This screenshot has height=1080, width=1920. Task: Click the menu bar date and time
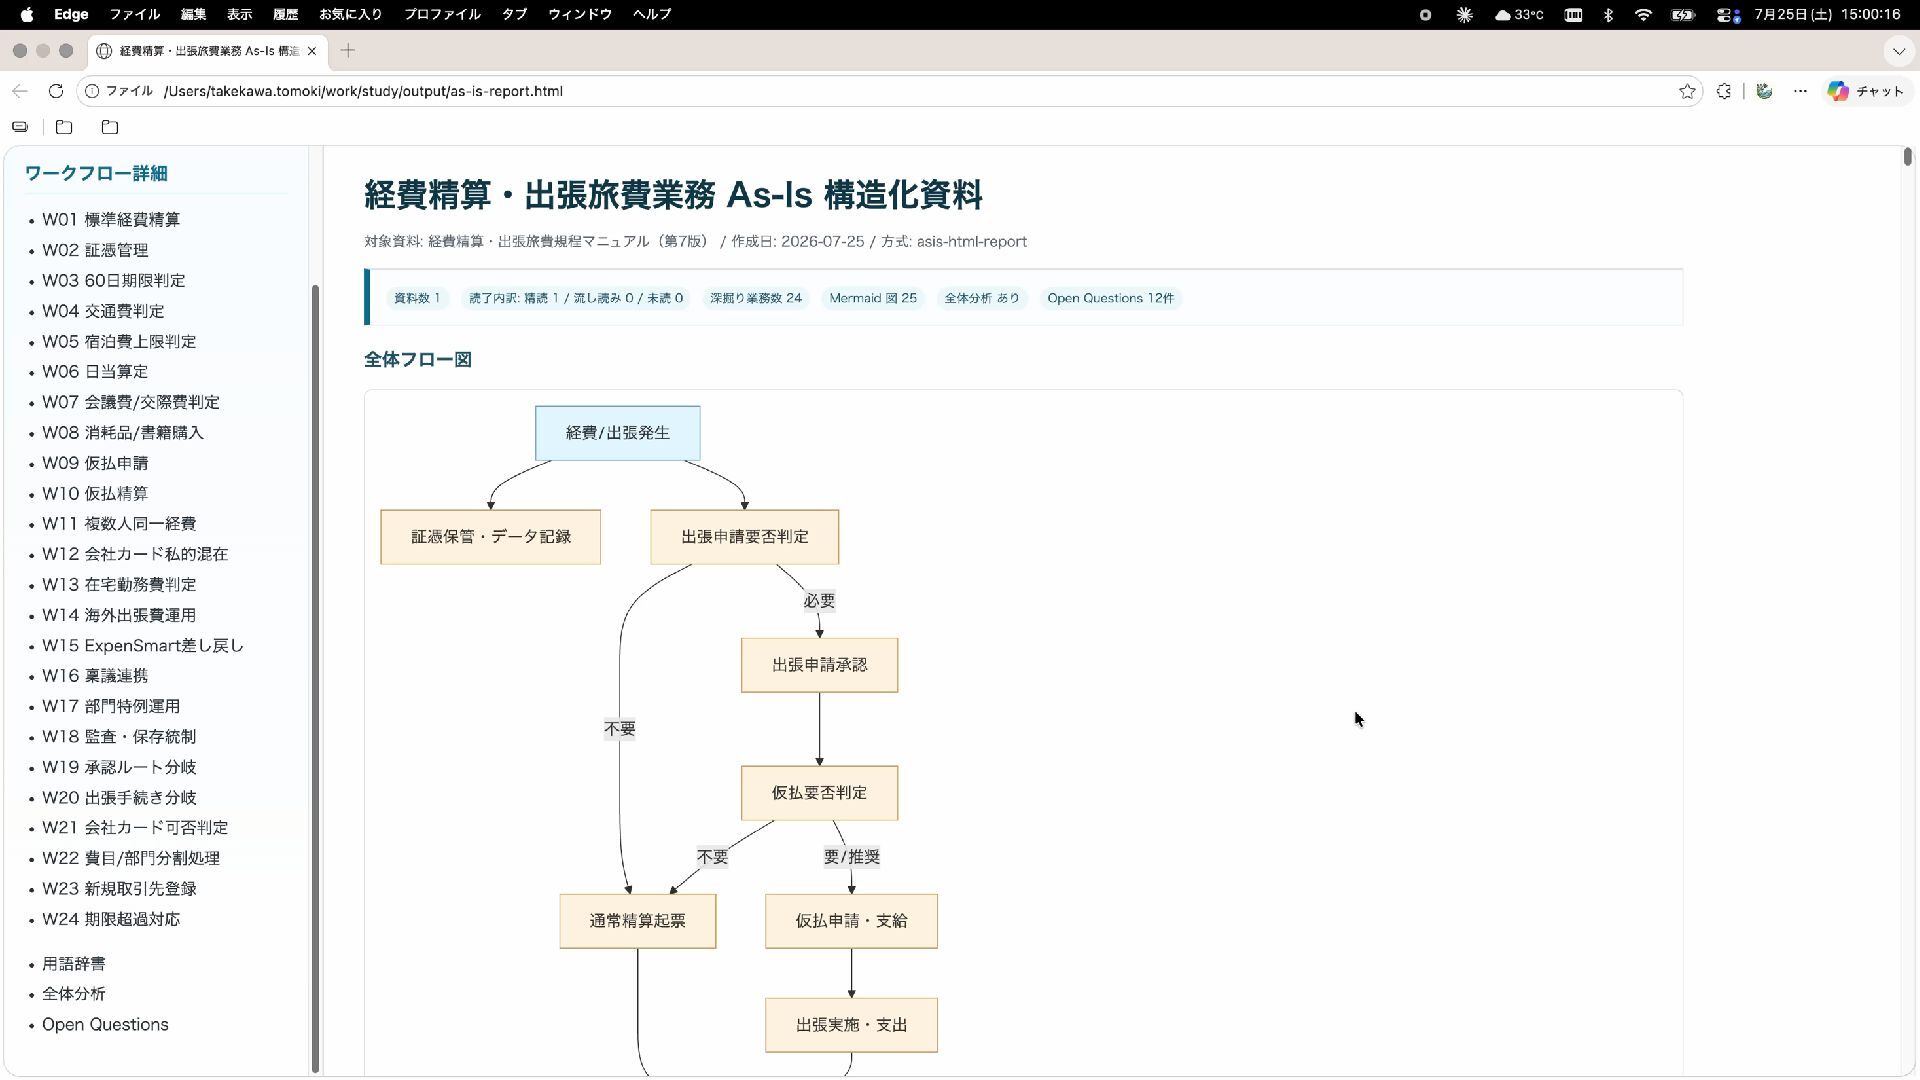(x=1827, y=15)
